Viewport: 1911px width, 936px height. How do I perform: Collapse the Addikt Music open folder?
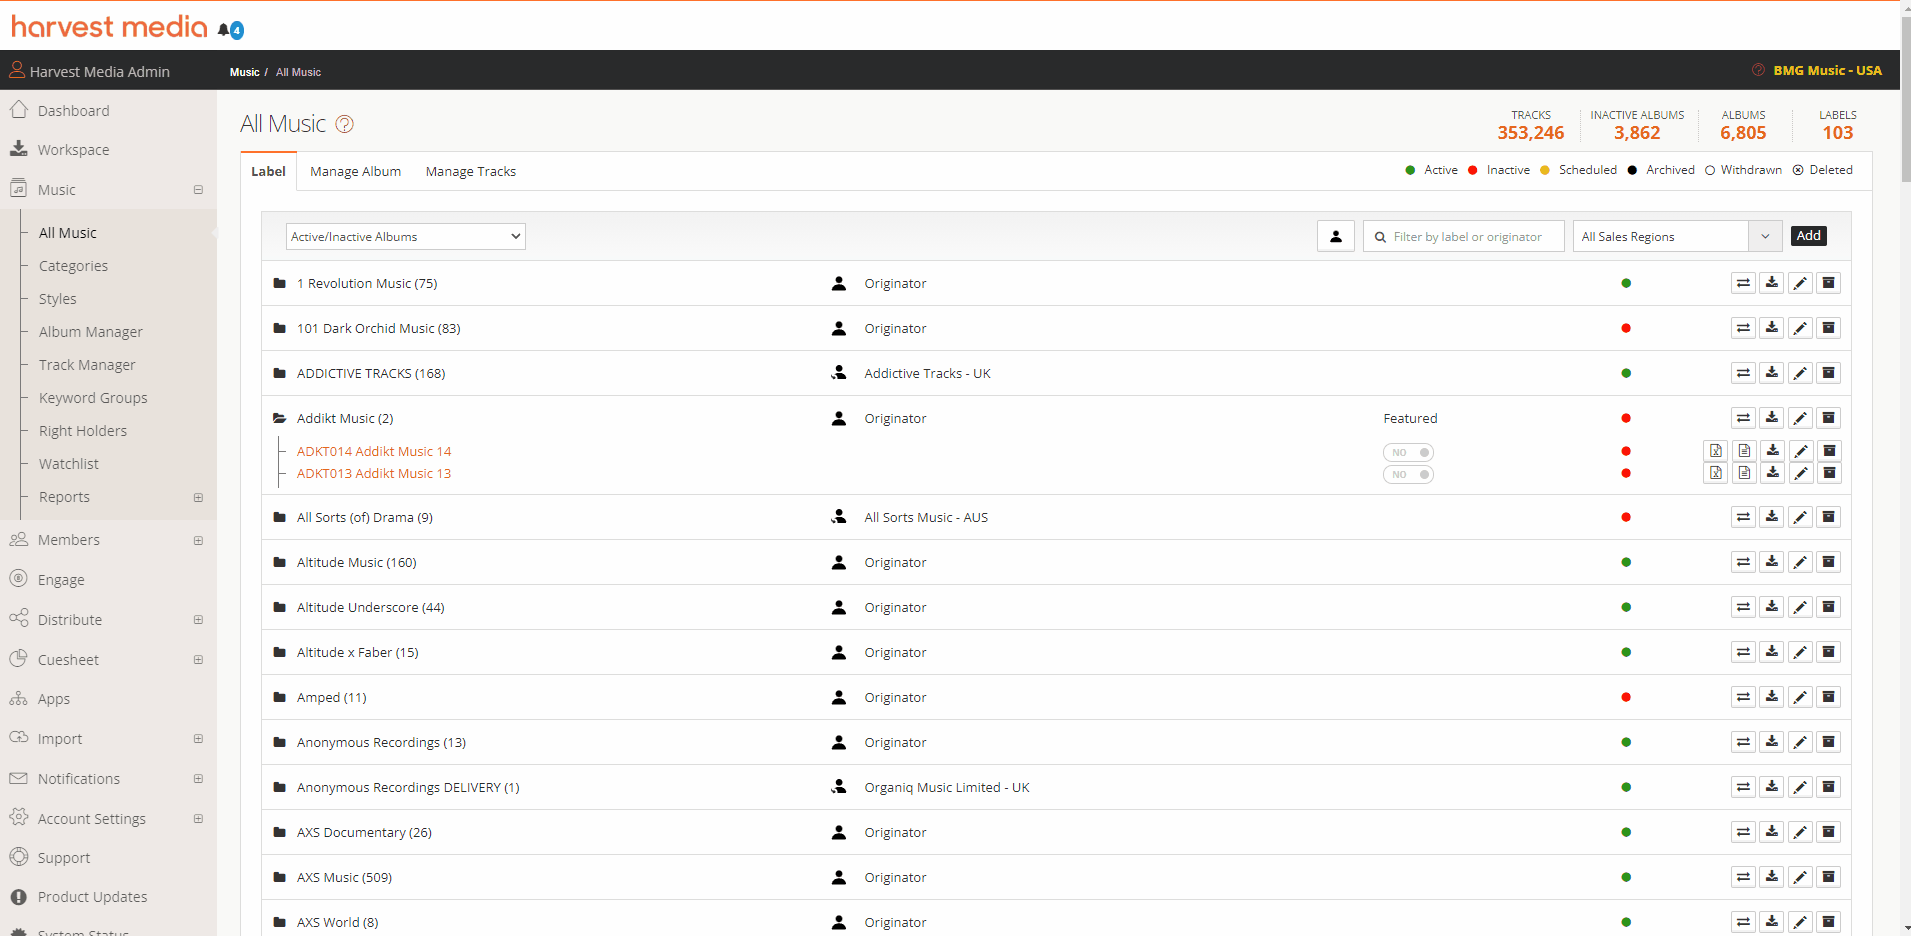(280, 418)
